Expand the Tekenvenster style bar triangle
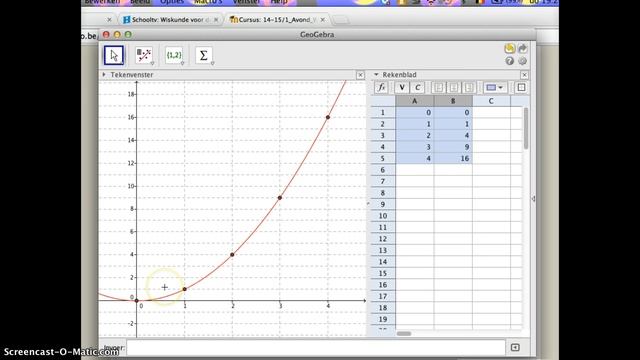640x360 pixels. click(x=104, y=75)
